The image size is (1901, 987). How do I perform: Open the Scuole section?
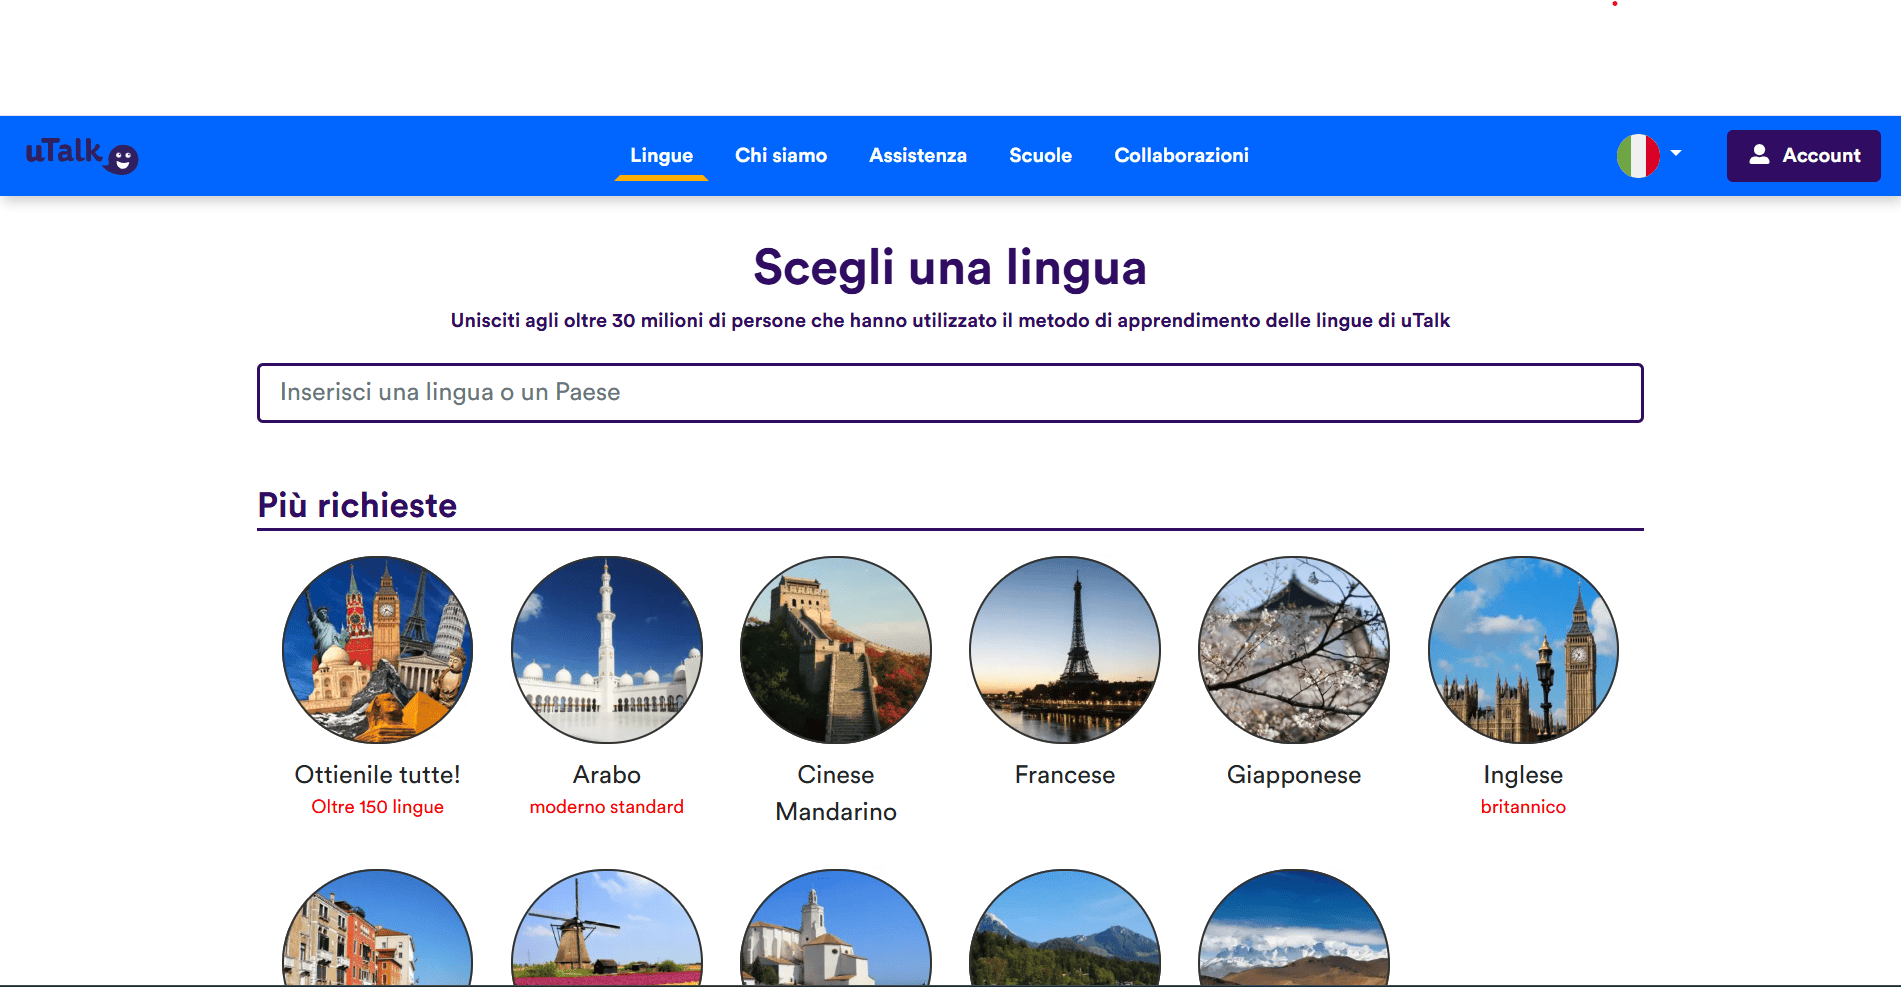1040,155
